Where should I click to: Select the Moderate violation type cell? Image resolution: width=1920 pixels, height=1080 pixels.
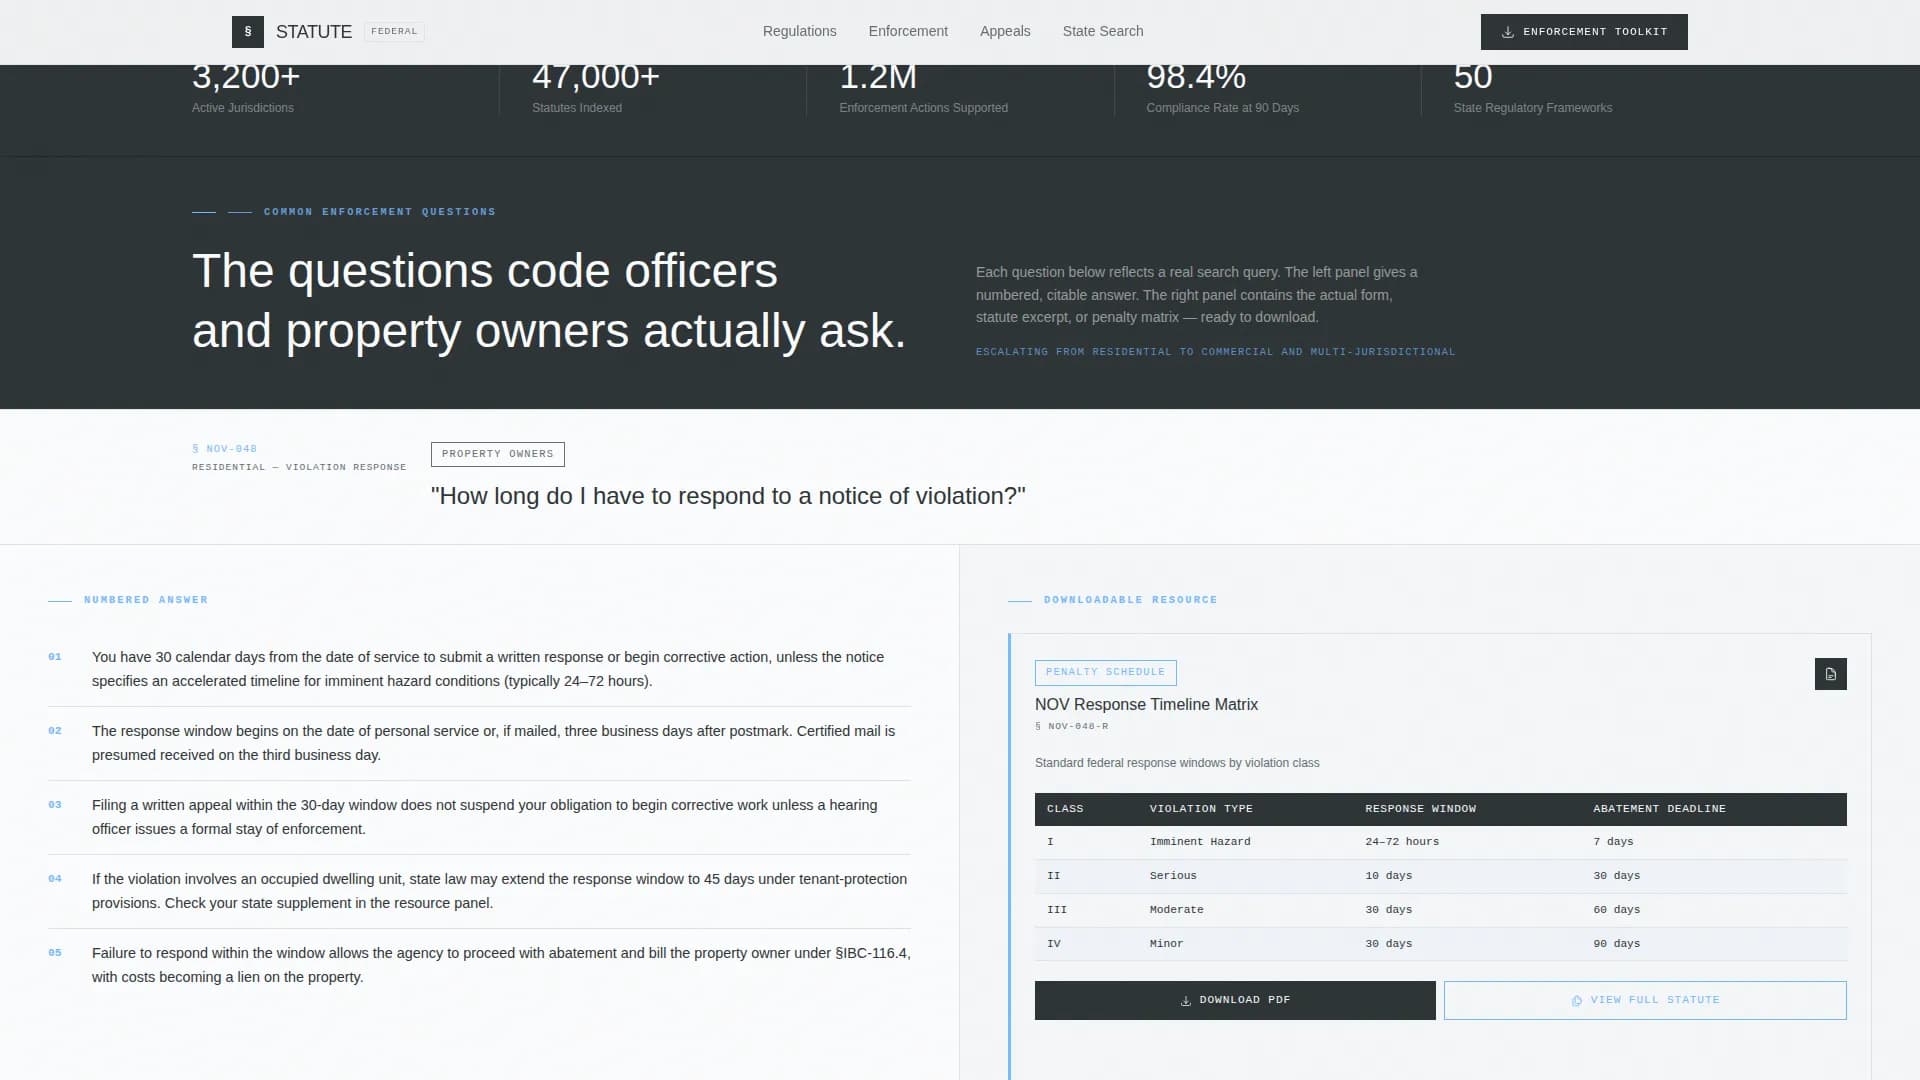coord(1176,910)
